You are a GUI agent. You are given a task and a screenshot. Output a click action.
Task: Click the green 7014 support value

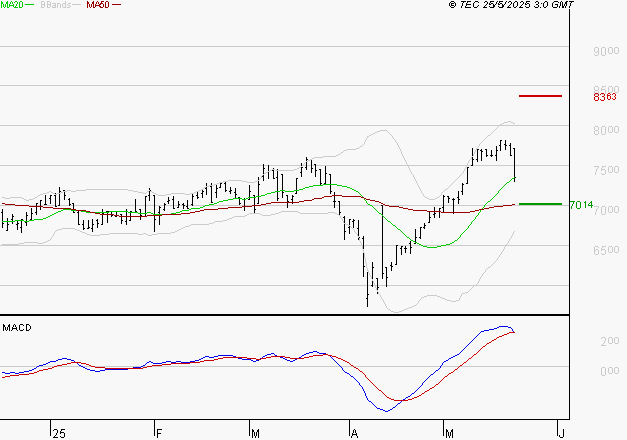point(581,205)
